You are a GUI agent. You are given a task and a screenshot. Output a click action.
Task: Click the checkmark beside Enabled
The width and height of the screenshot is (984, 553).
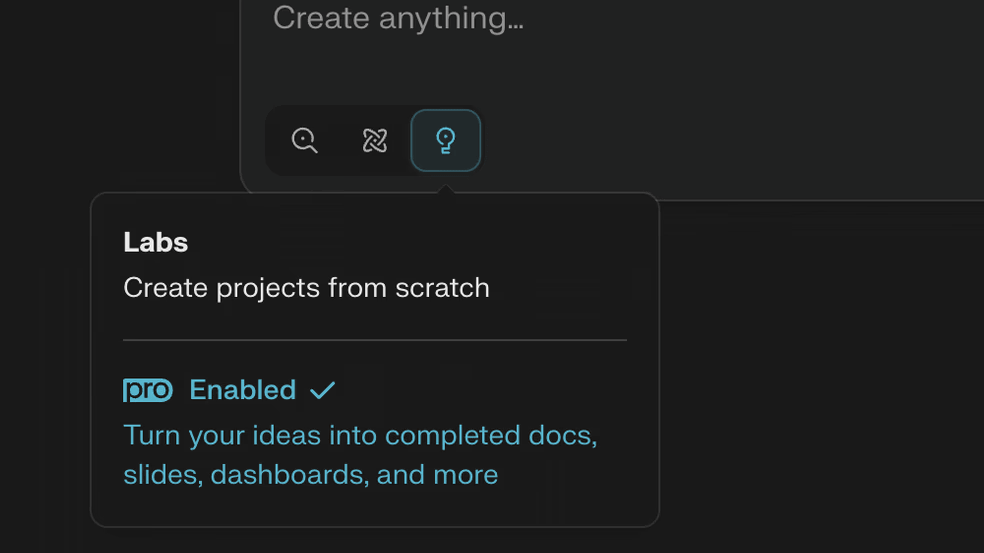coord(323,390)
